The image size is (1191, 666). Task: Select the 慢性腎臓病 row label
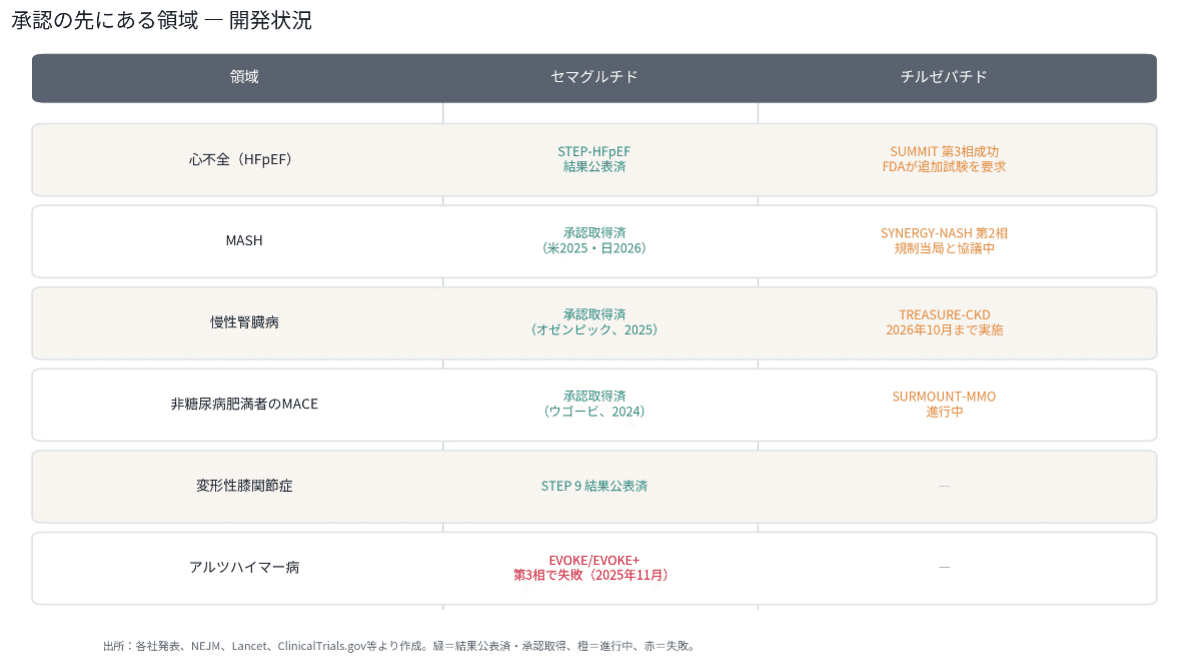245,323
